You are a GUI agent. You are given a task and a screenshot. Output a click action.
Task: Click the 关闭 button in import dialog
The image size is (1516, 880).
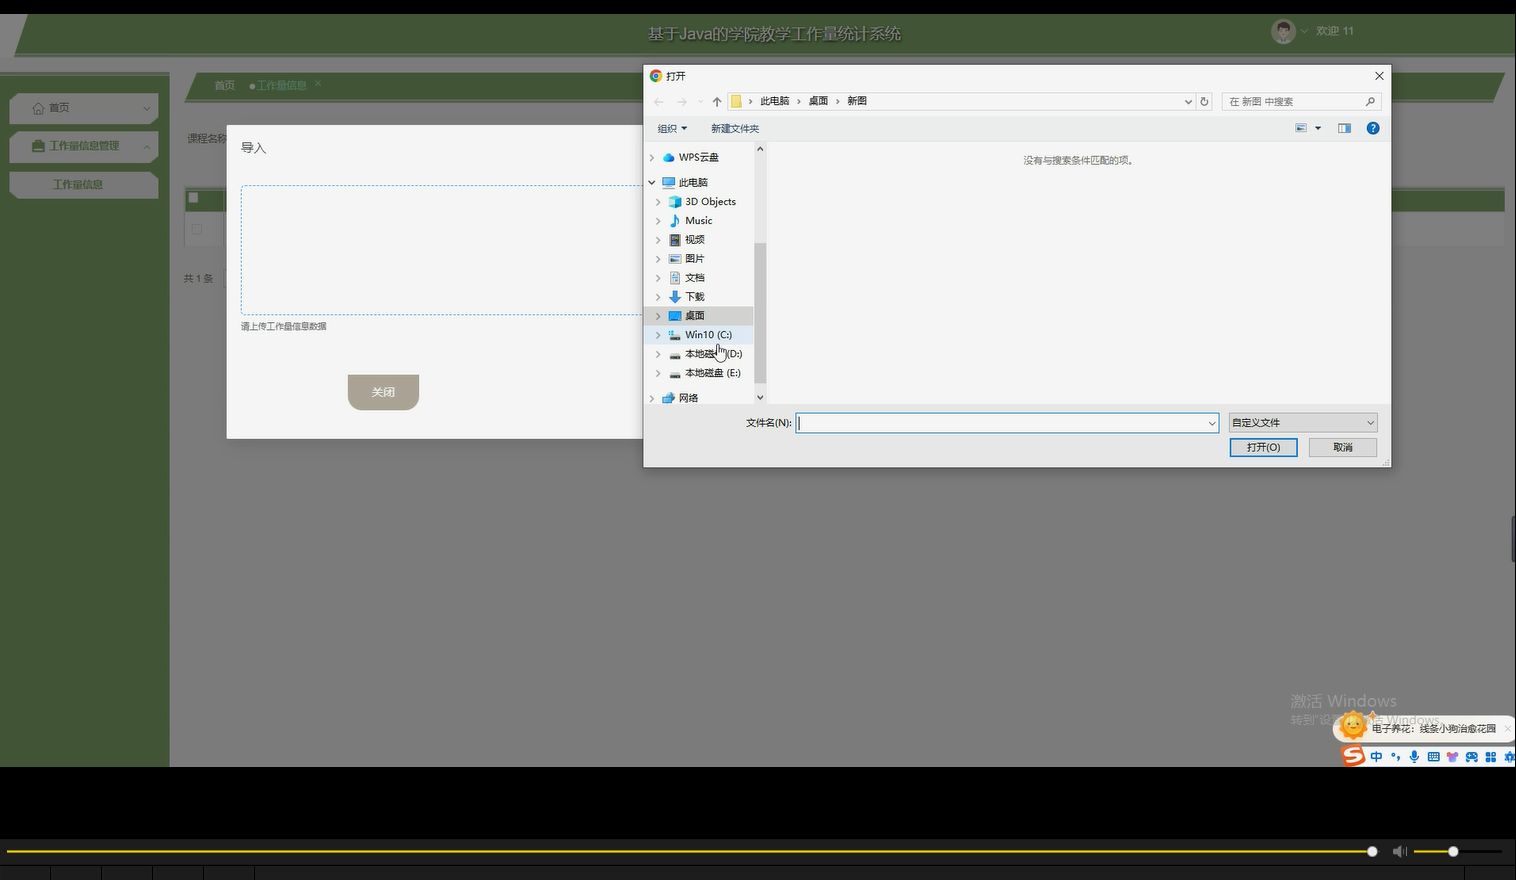coord(383,392)
